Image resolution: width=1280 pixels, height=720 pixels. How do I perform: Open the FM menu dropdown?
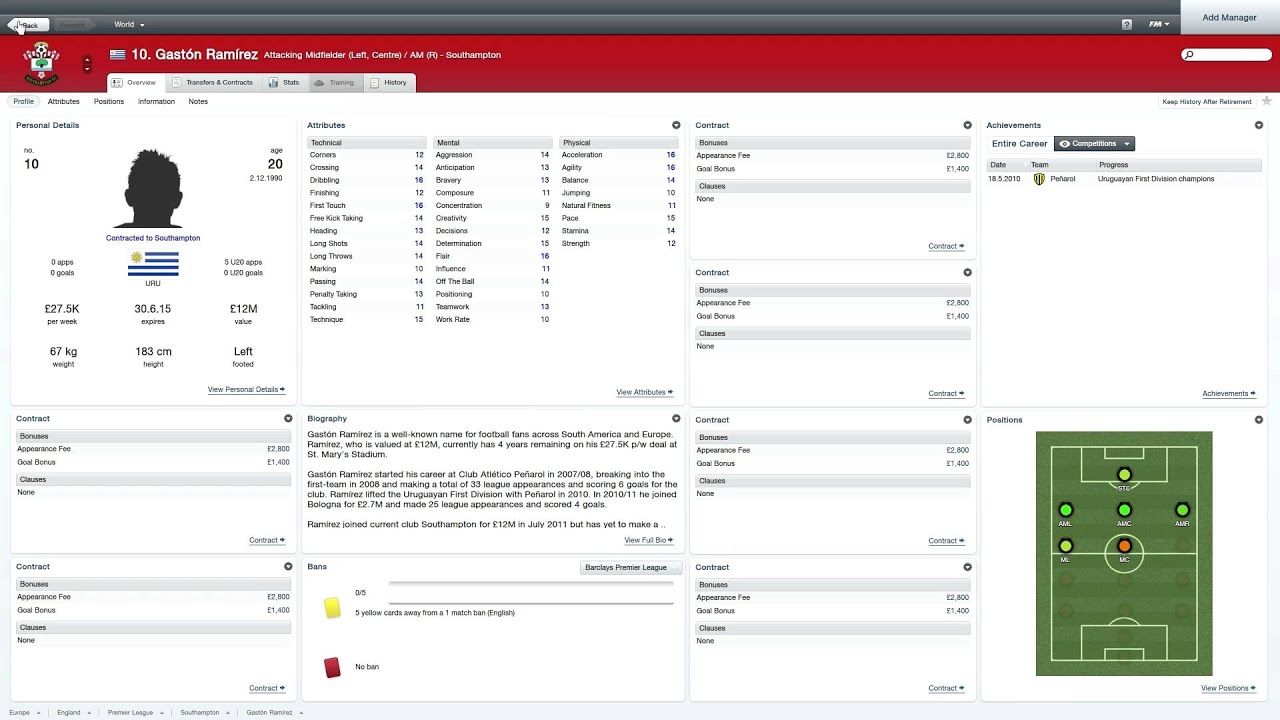click(1158, 24)
